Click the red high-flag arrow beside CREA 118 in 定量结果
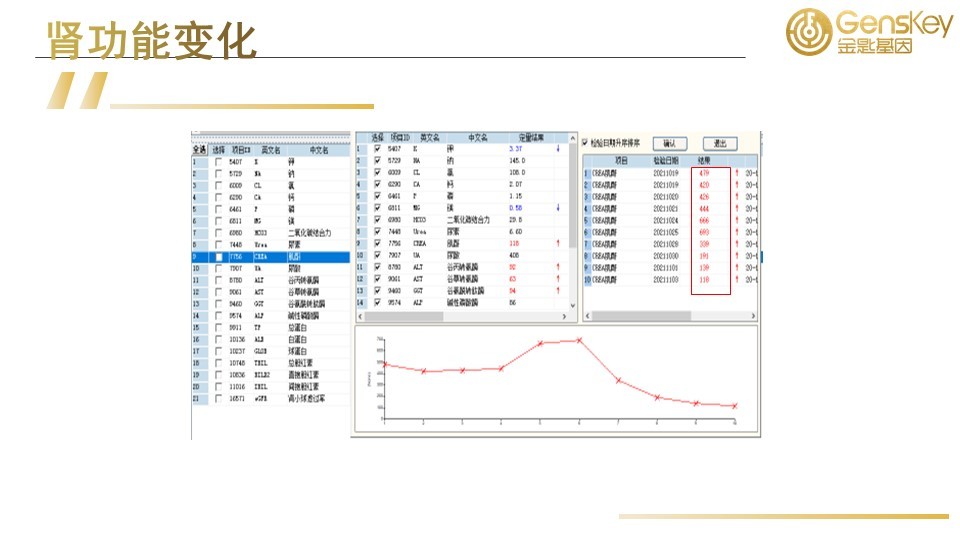This screenshot has width=960, height=540. [x=558, y=244]
